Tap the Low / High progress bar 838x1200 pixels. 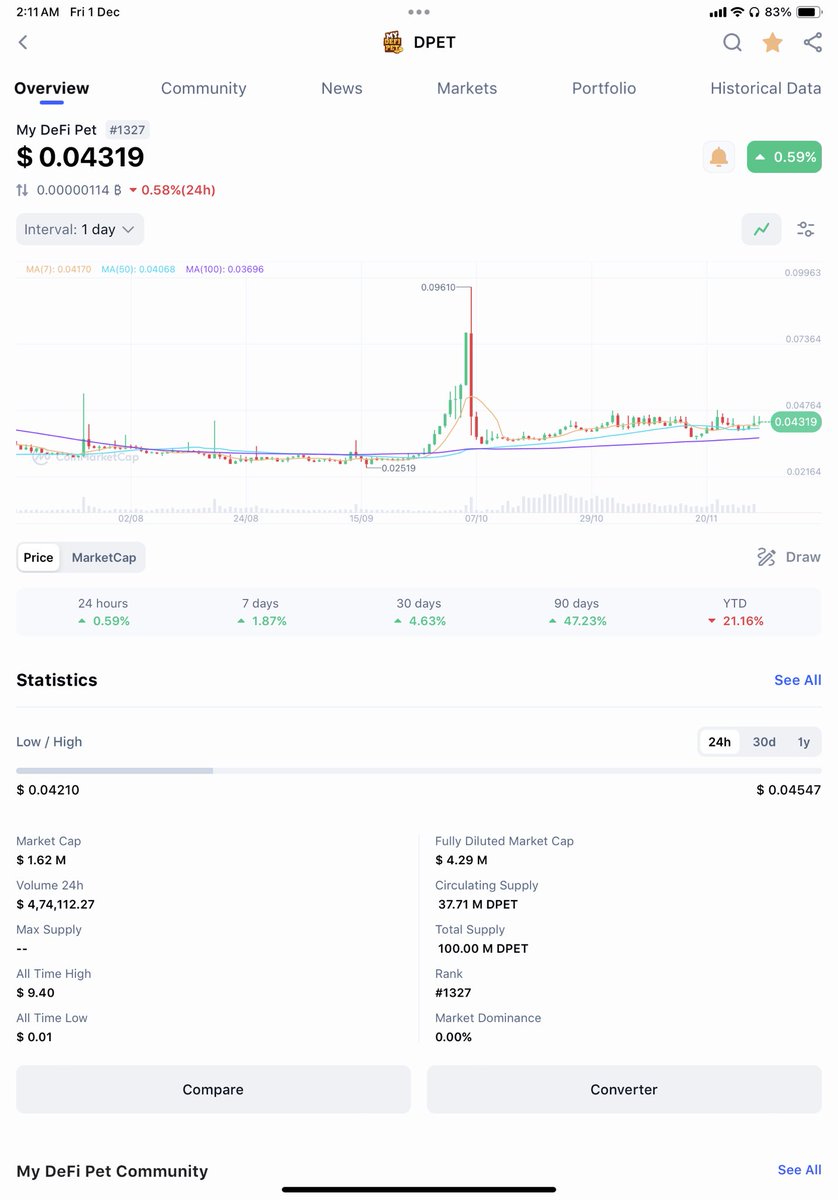pyautogui.click(x=419, y=771)
